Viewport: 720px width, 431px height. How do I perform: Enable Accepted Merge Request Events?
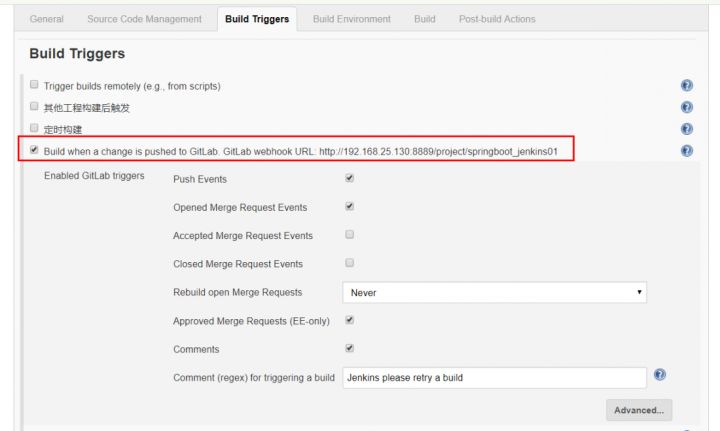click(x=349, y=235)
